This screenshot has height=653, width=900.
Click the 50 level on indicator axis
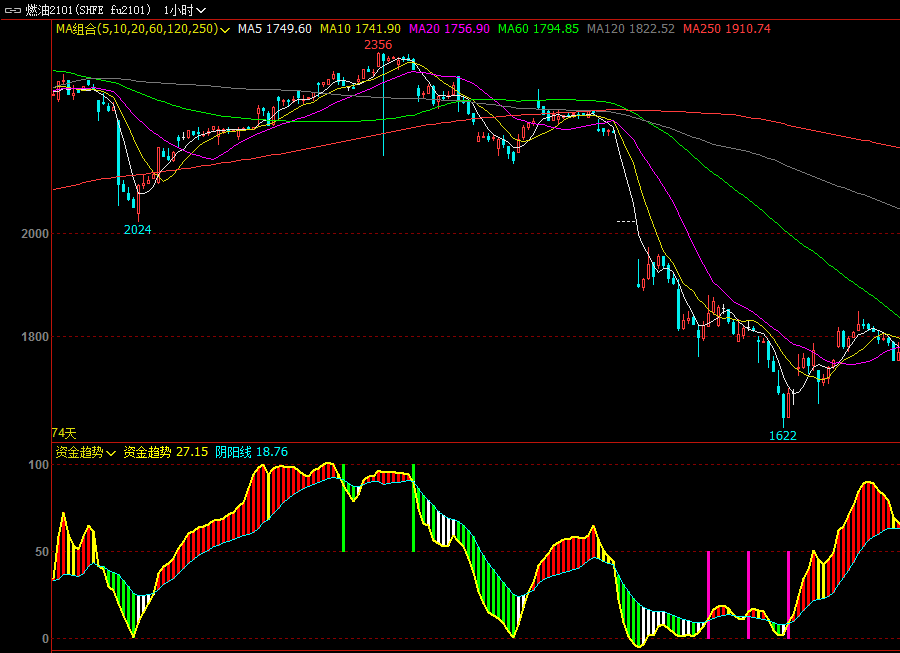(42, 552)
